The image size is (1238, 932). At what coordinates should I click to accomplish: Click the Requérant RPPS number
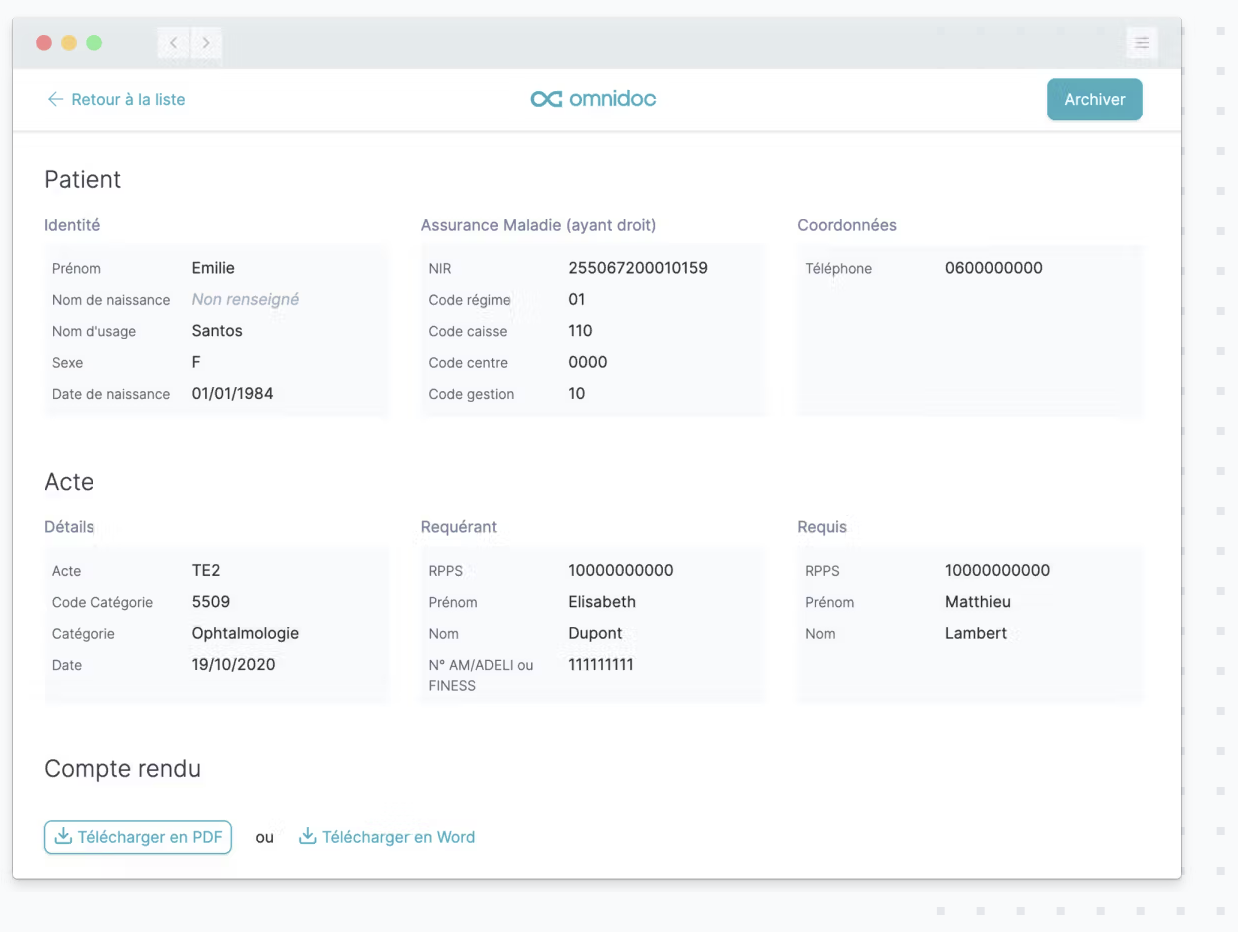pyautogui.click(x=621, y=571)
